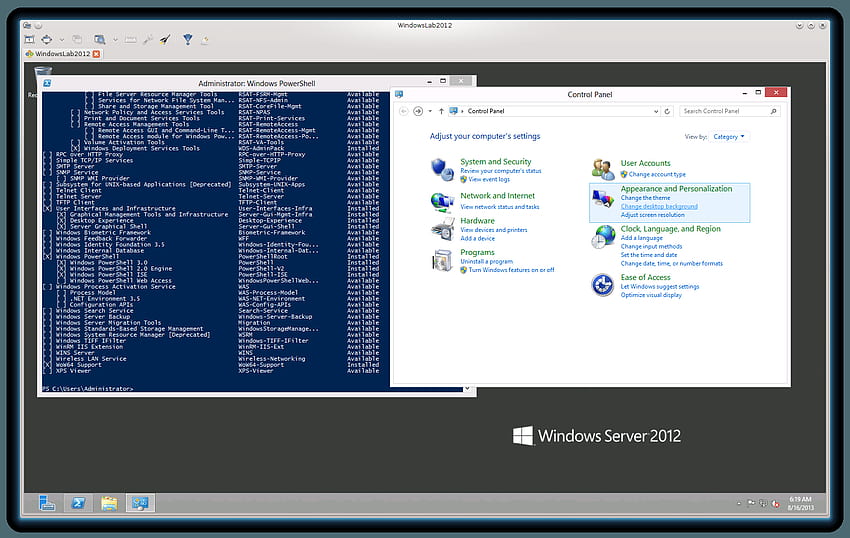Open View event logs
The height and width of the screenshot is (538, 850).
(489, 180)
